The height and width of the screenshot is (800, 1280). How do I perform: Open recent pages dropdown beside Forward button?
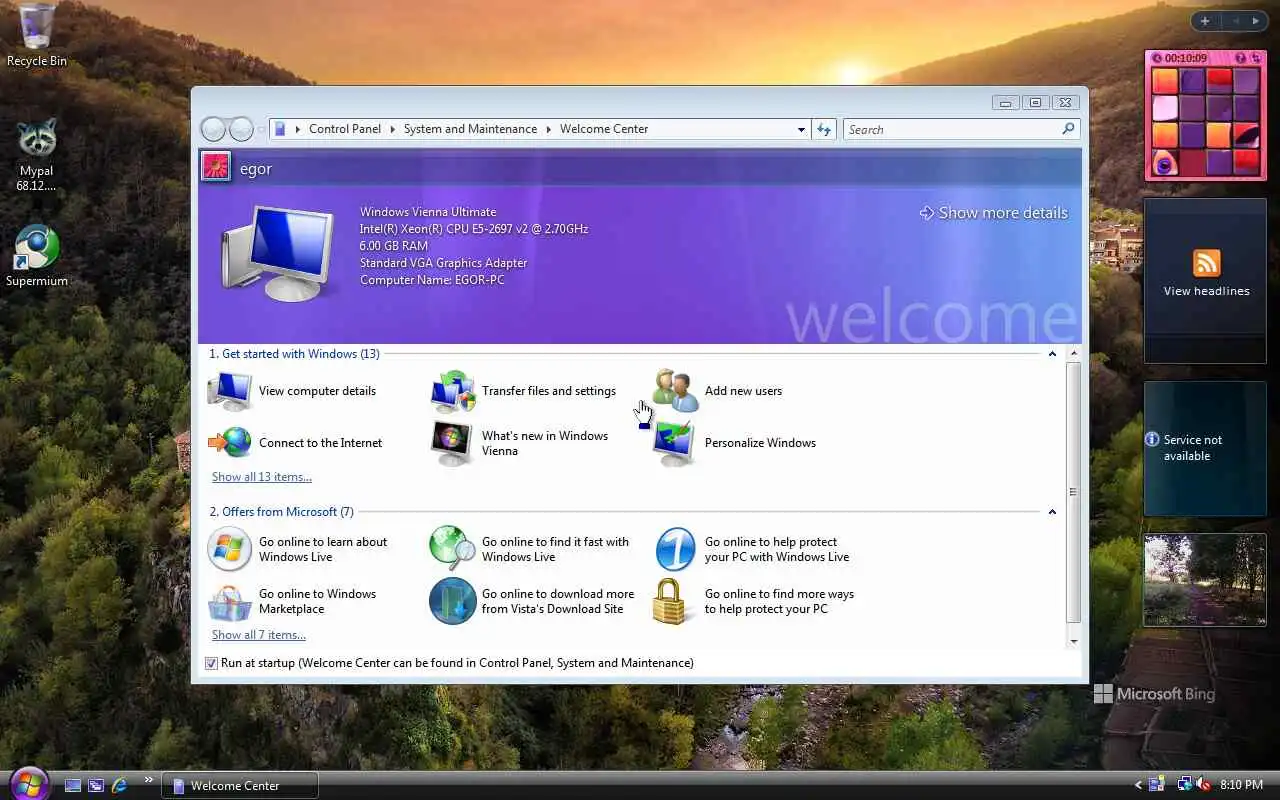pos(261,129)
